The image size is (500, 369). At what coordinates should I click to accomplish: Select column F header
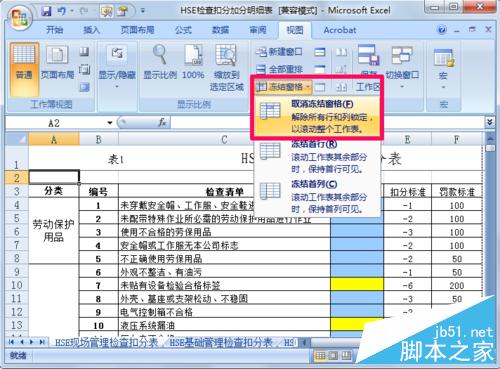tap(457, 139)
